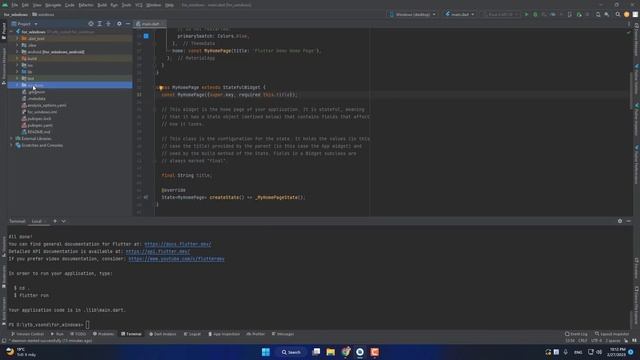
Task: Expand the android folder arrow
Action: coord(17,52)
